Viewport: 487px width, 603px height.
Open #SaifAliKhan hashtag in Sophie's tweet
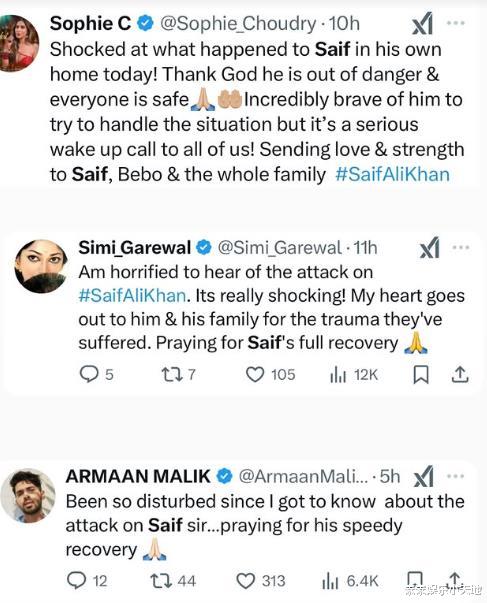[392, 175]
